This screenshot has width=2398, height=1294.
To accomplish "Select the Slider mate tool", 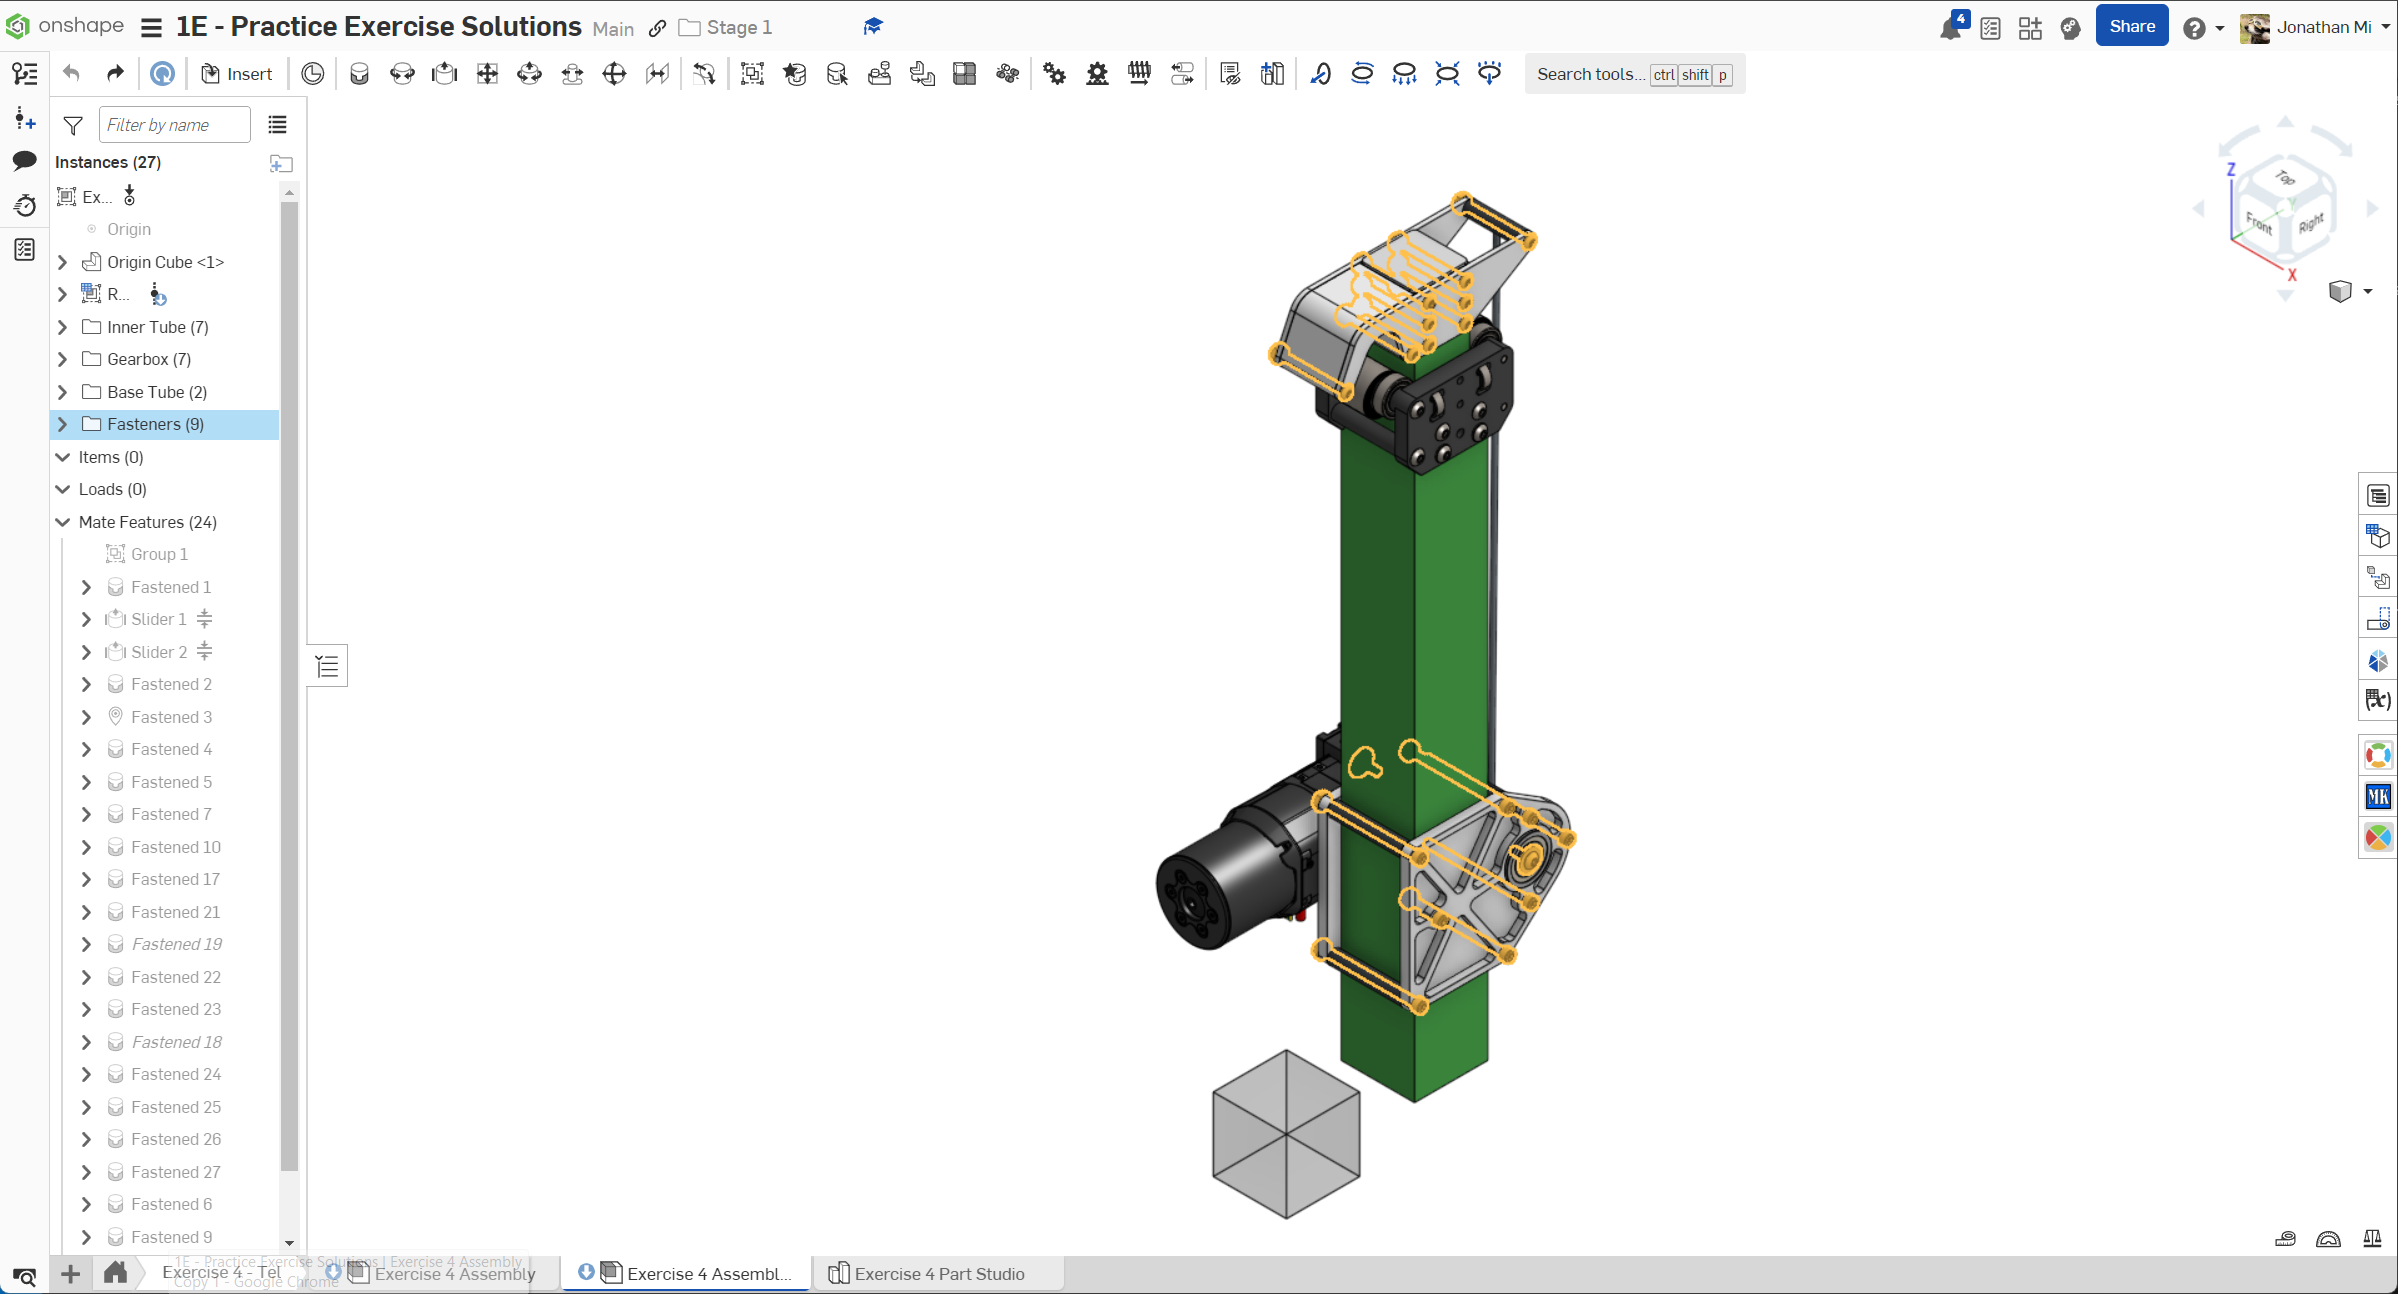I will point(444,74).
